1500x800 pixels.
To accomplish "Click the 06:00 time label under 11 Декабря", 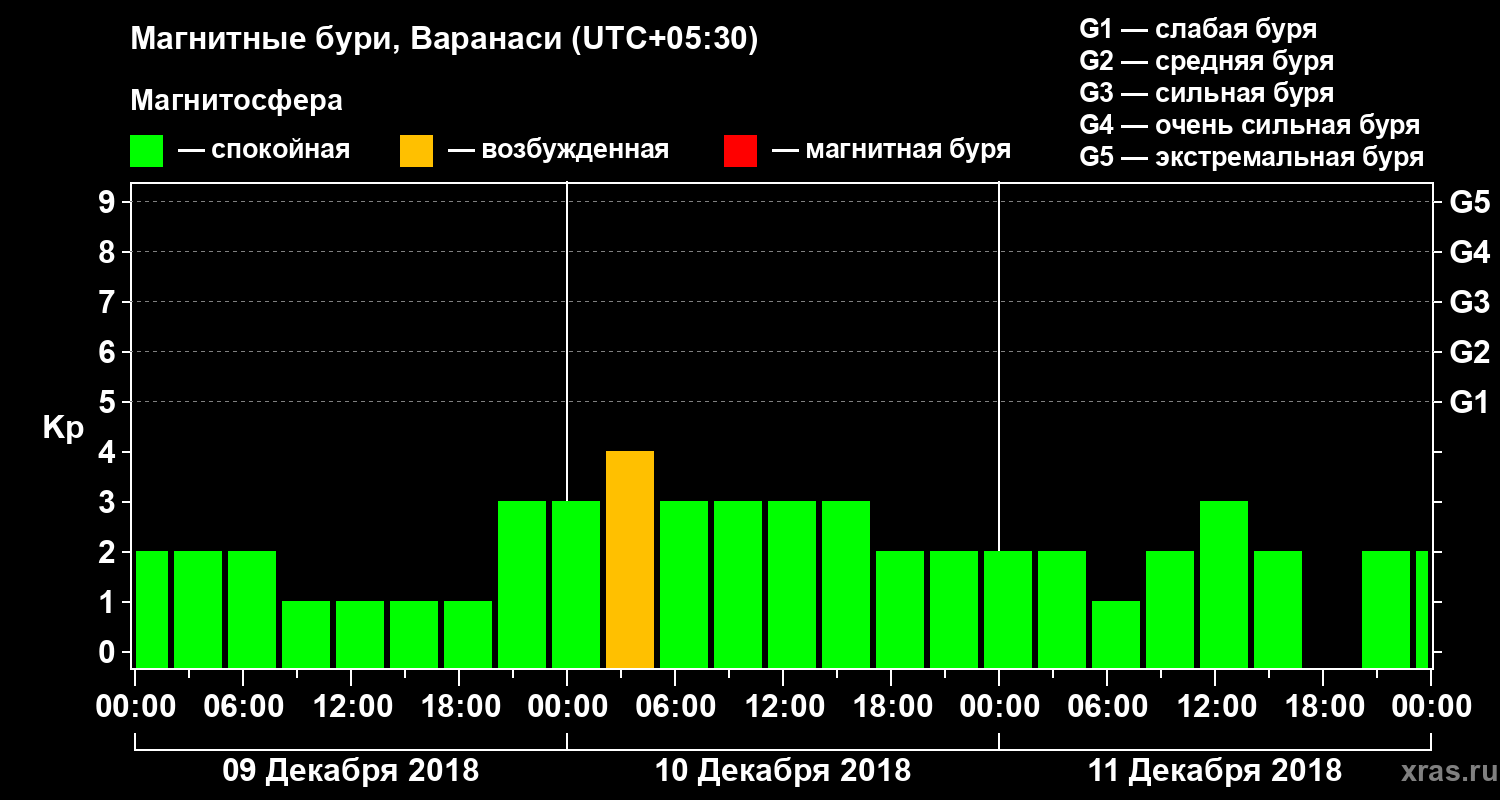I will (1107, 707).
